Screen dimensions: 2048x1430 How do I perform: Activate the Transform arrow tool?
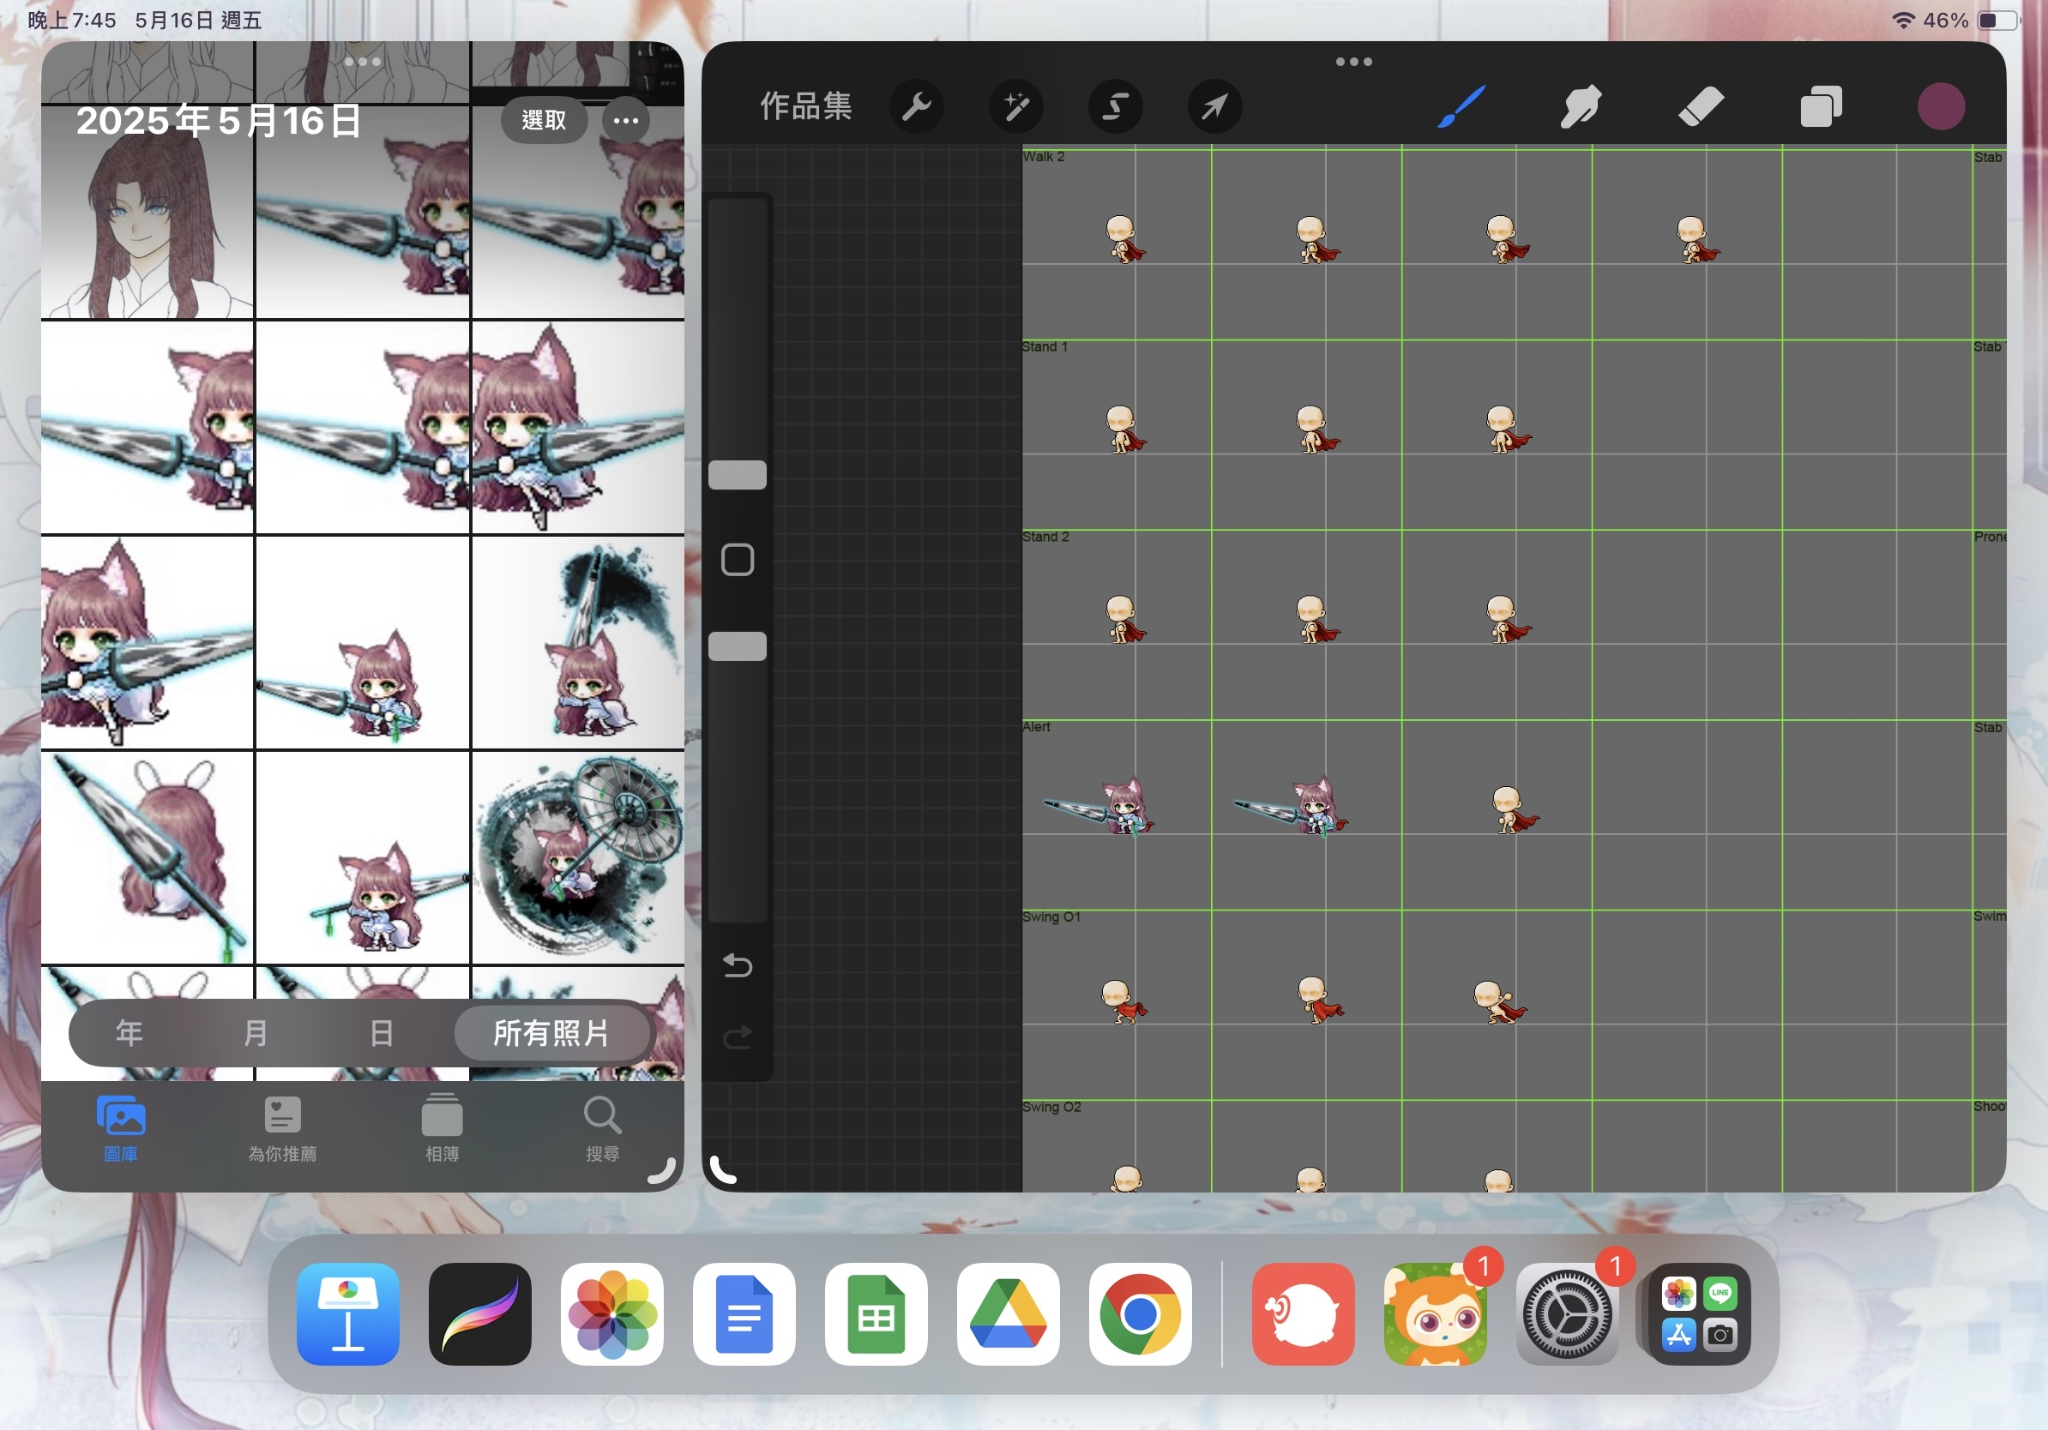[x=1214, y=106]
